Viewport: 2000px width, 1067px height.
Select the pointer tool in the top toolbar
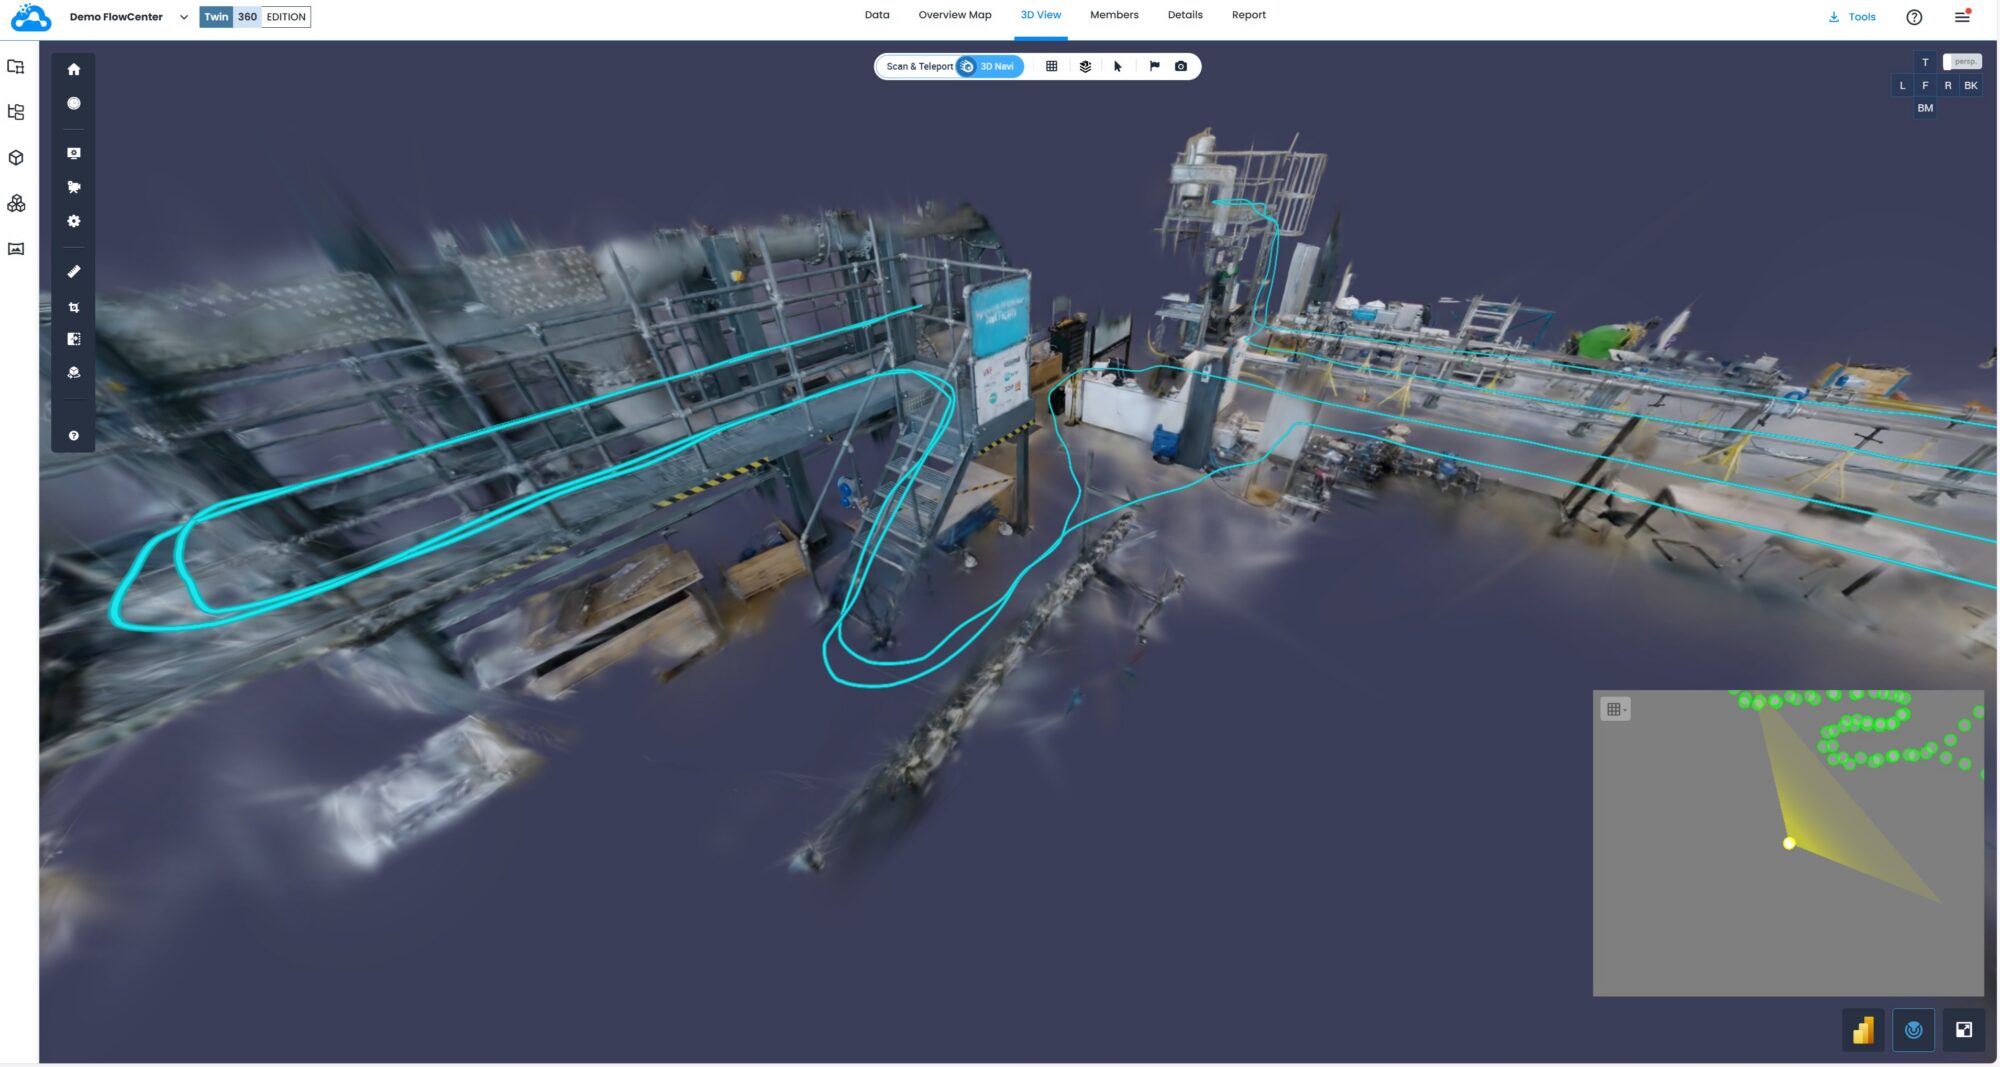(x=1116, y=66)
